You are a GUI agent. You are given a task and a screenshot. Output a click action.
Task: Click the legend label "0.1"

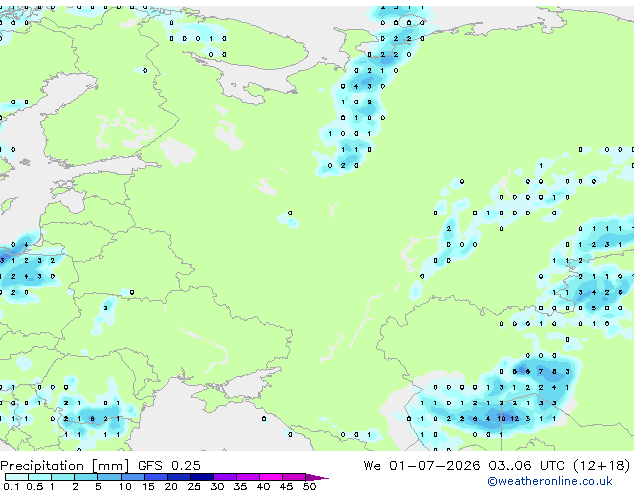(11, 486)
